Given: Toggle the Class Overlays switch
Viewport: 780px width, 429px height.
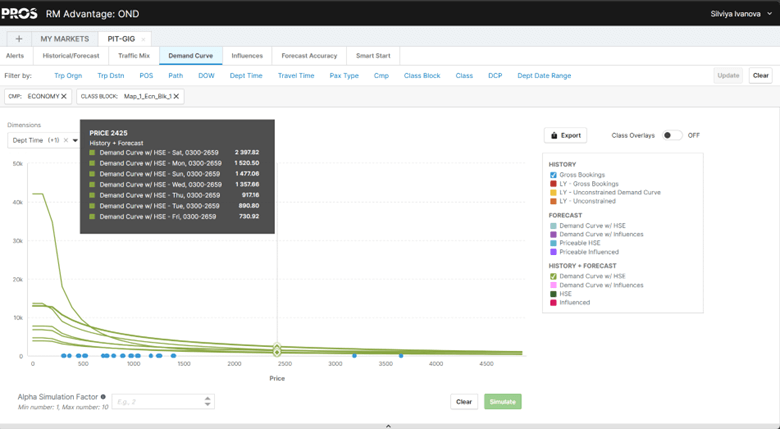Looking at the screenshot, I should tap(672, 135).
